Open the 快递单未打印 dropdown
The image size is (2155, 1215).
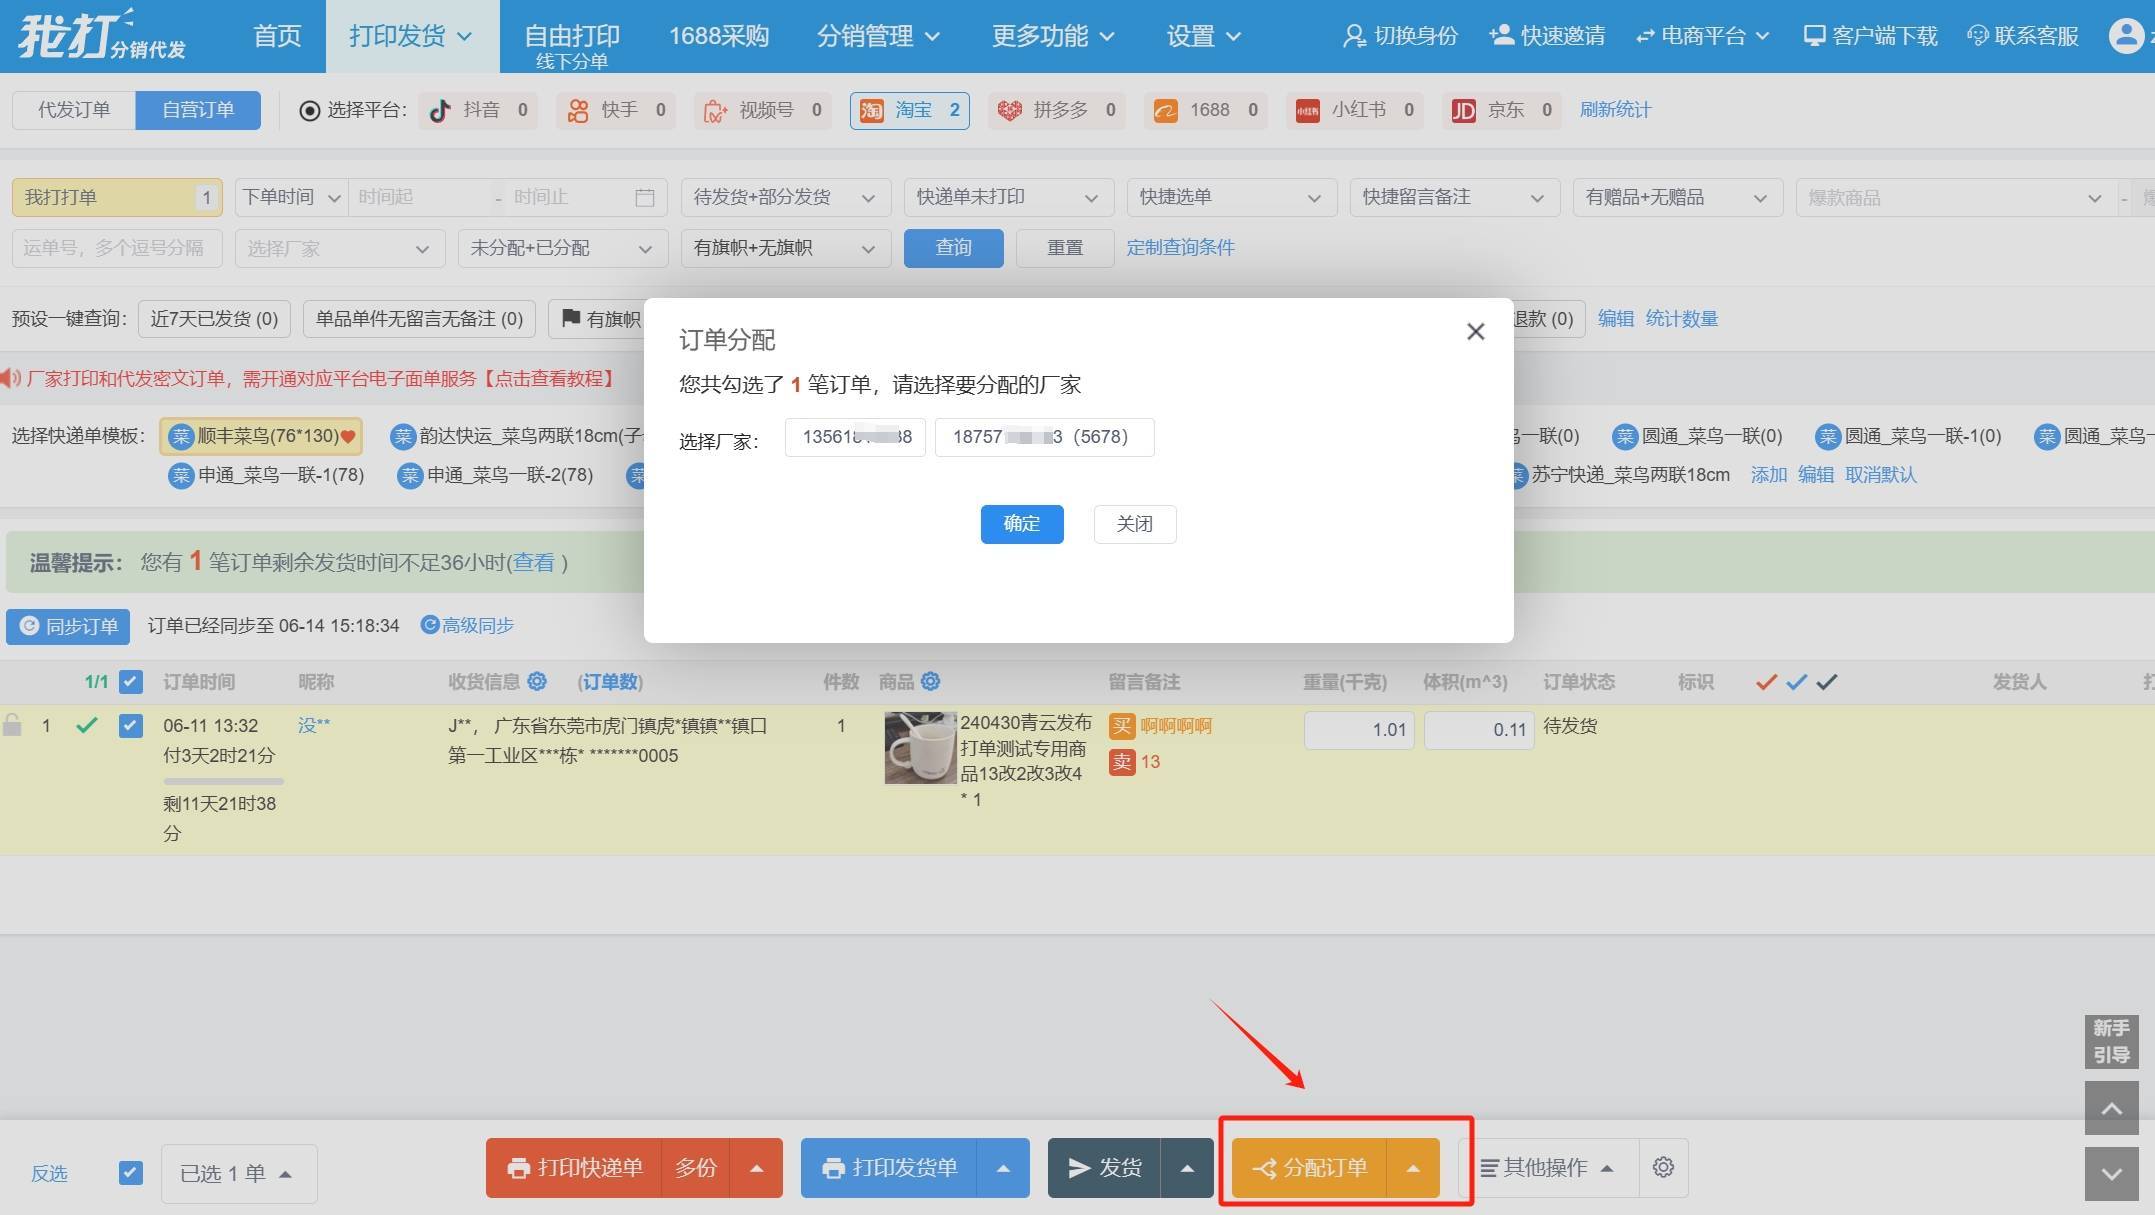1007,198
